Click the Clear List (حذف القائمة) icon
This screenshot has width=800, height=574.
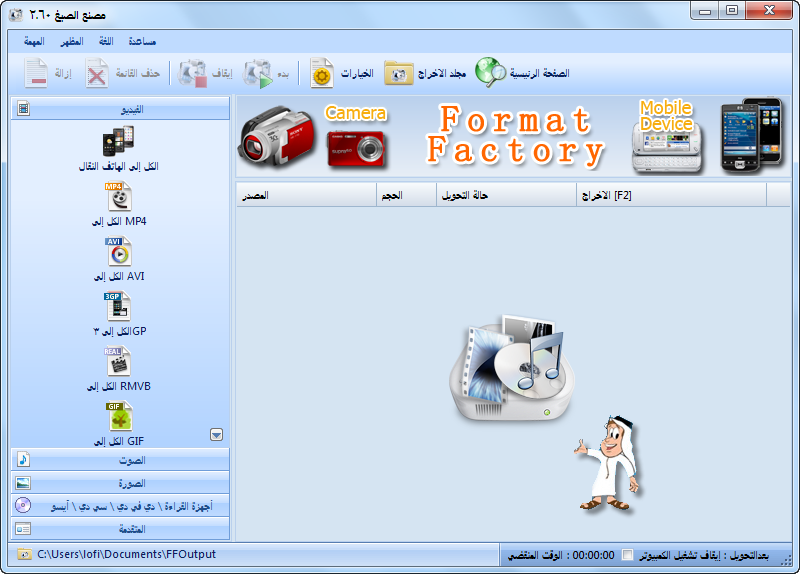[96, 73]
